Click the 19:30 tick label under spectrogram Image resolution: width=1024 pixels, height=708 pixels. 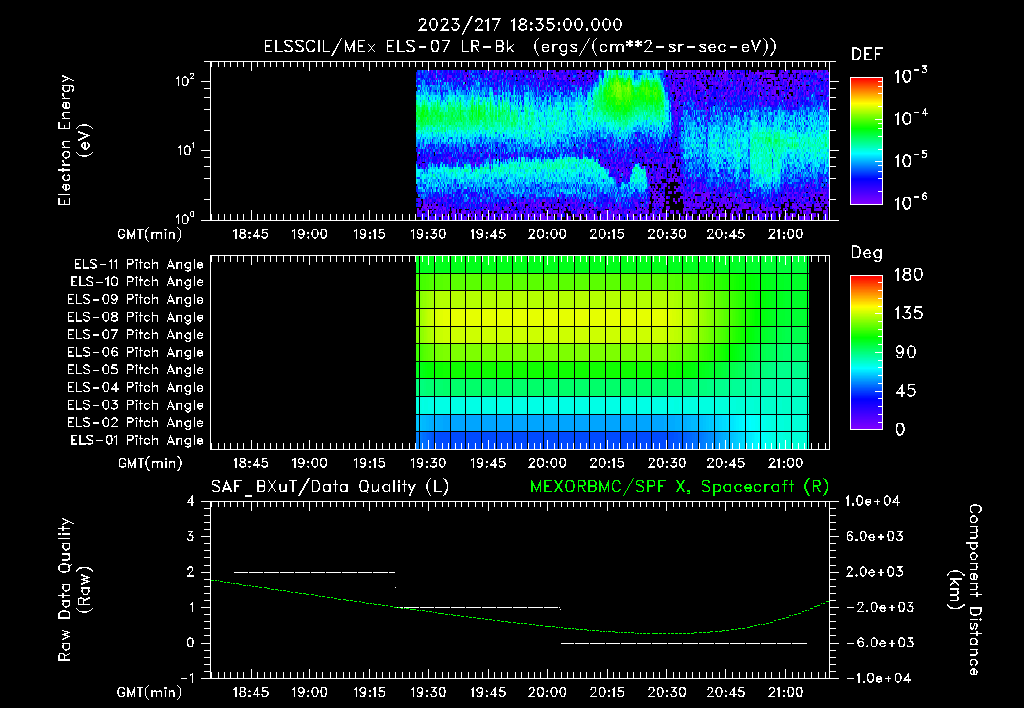pyautogui.click(x=428, y=234)
